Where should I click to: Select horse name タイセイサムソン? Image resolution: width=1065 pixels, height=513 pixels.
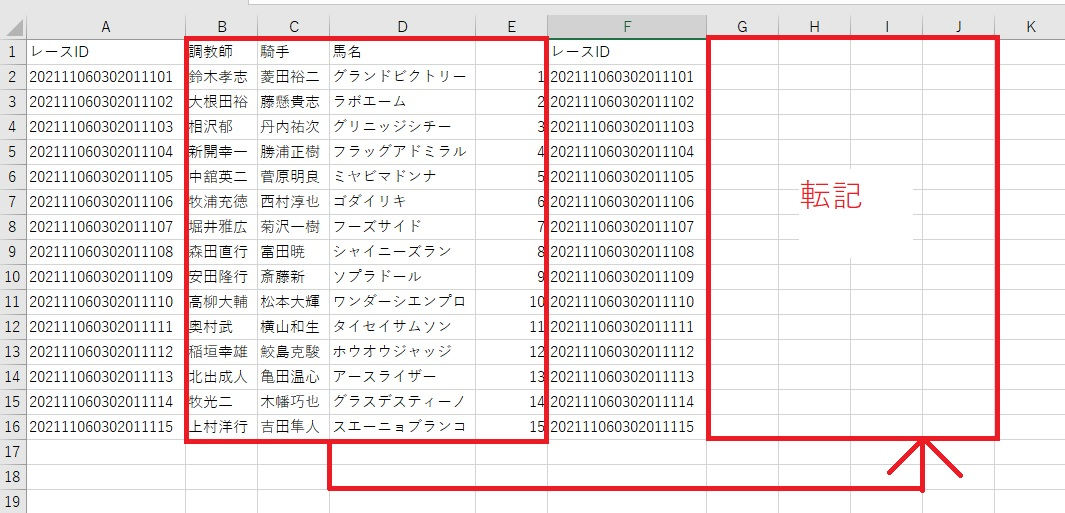click(x=403, y=327)
